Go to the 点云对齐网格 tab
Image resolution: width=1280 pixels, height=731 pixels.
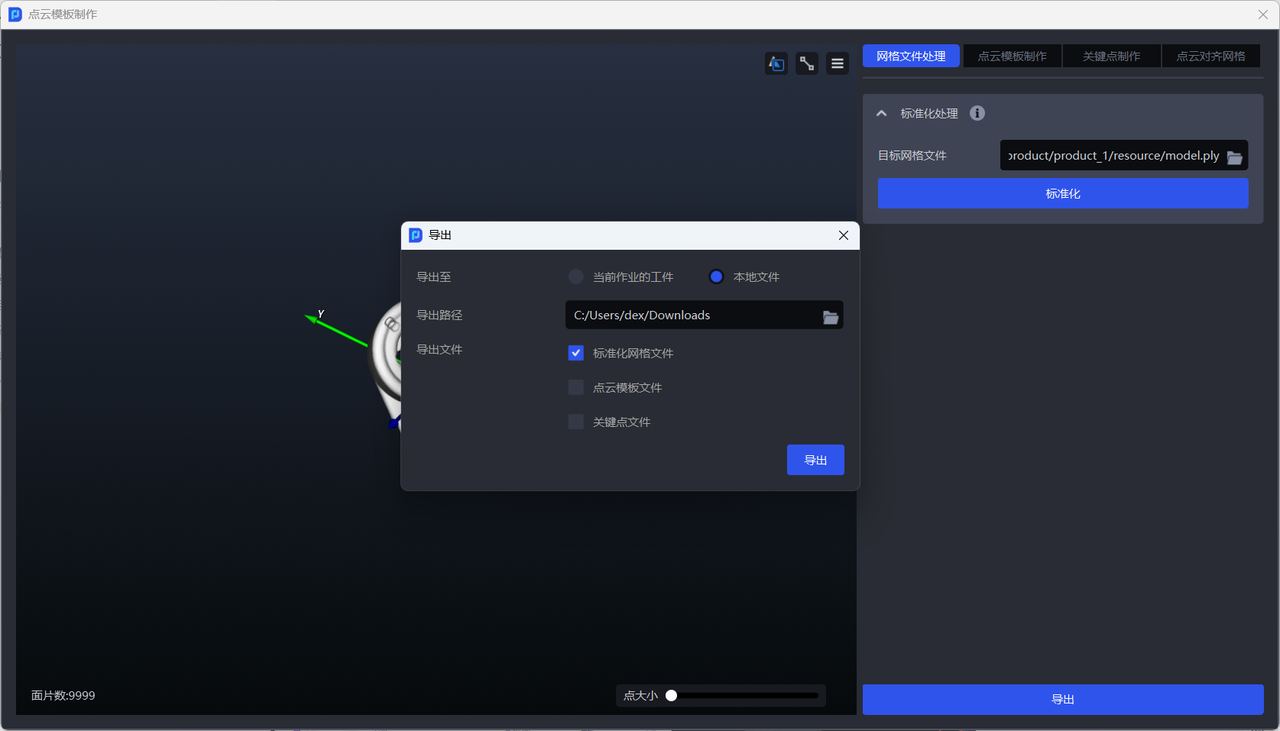tap(1210, 56)
